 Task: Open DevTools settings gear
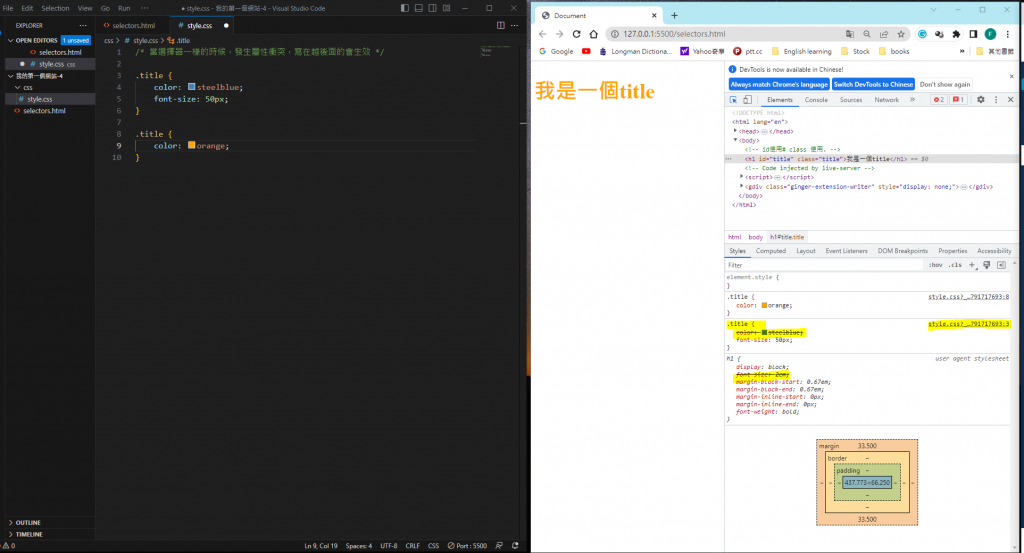pyautogui.click(x=980, y=100)
